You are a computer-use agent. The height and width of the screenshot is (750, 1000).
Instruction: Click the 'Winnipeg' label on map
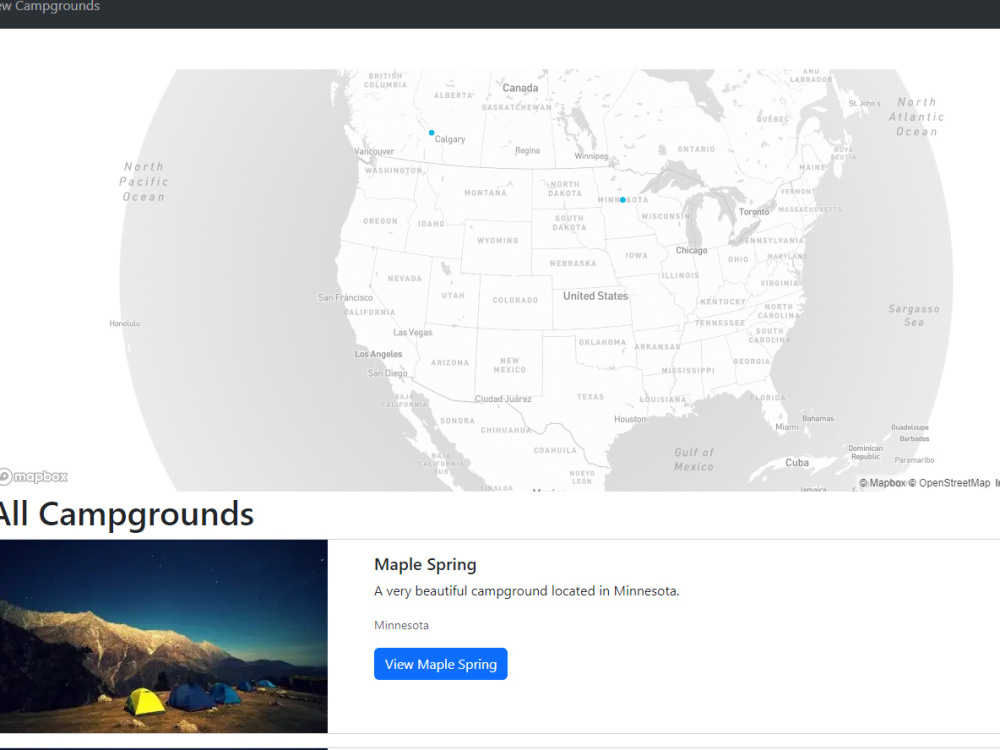[x=591, y=156]
